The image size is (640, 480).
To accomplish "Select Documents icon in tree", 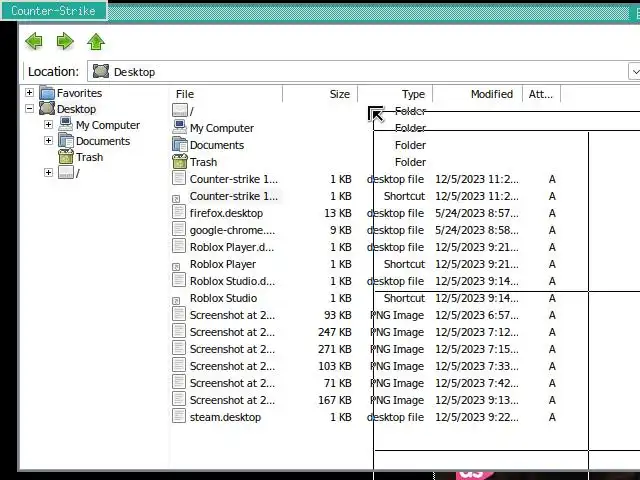I will point(66,140).
